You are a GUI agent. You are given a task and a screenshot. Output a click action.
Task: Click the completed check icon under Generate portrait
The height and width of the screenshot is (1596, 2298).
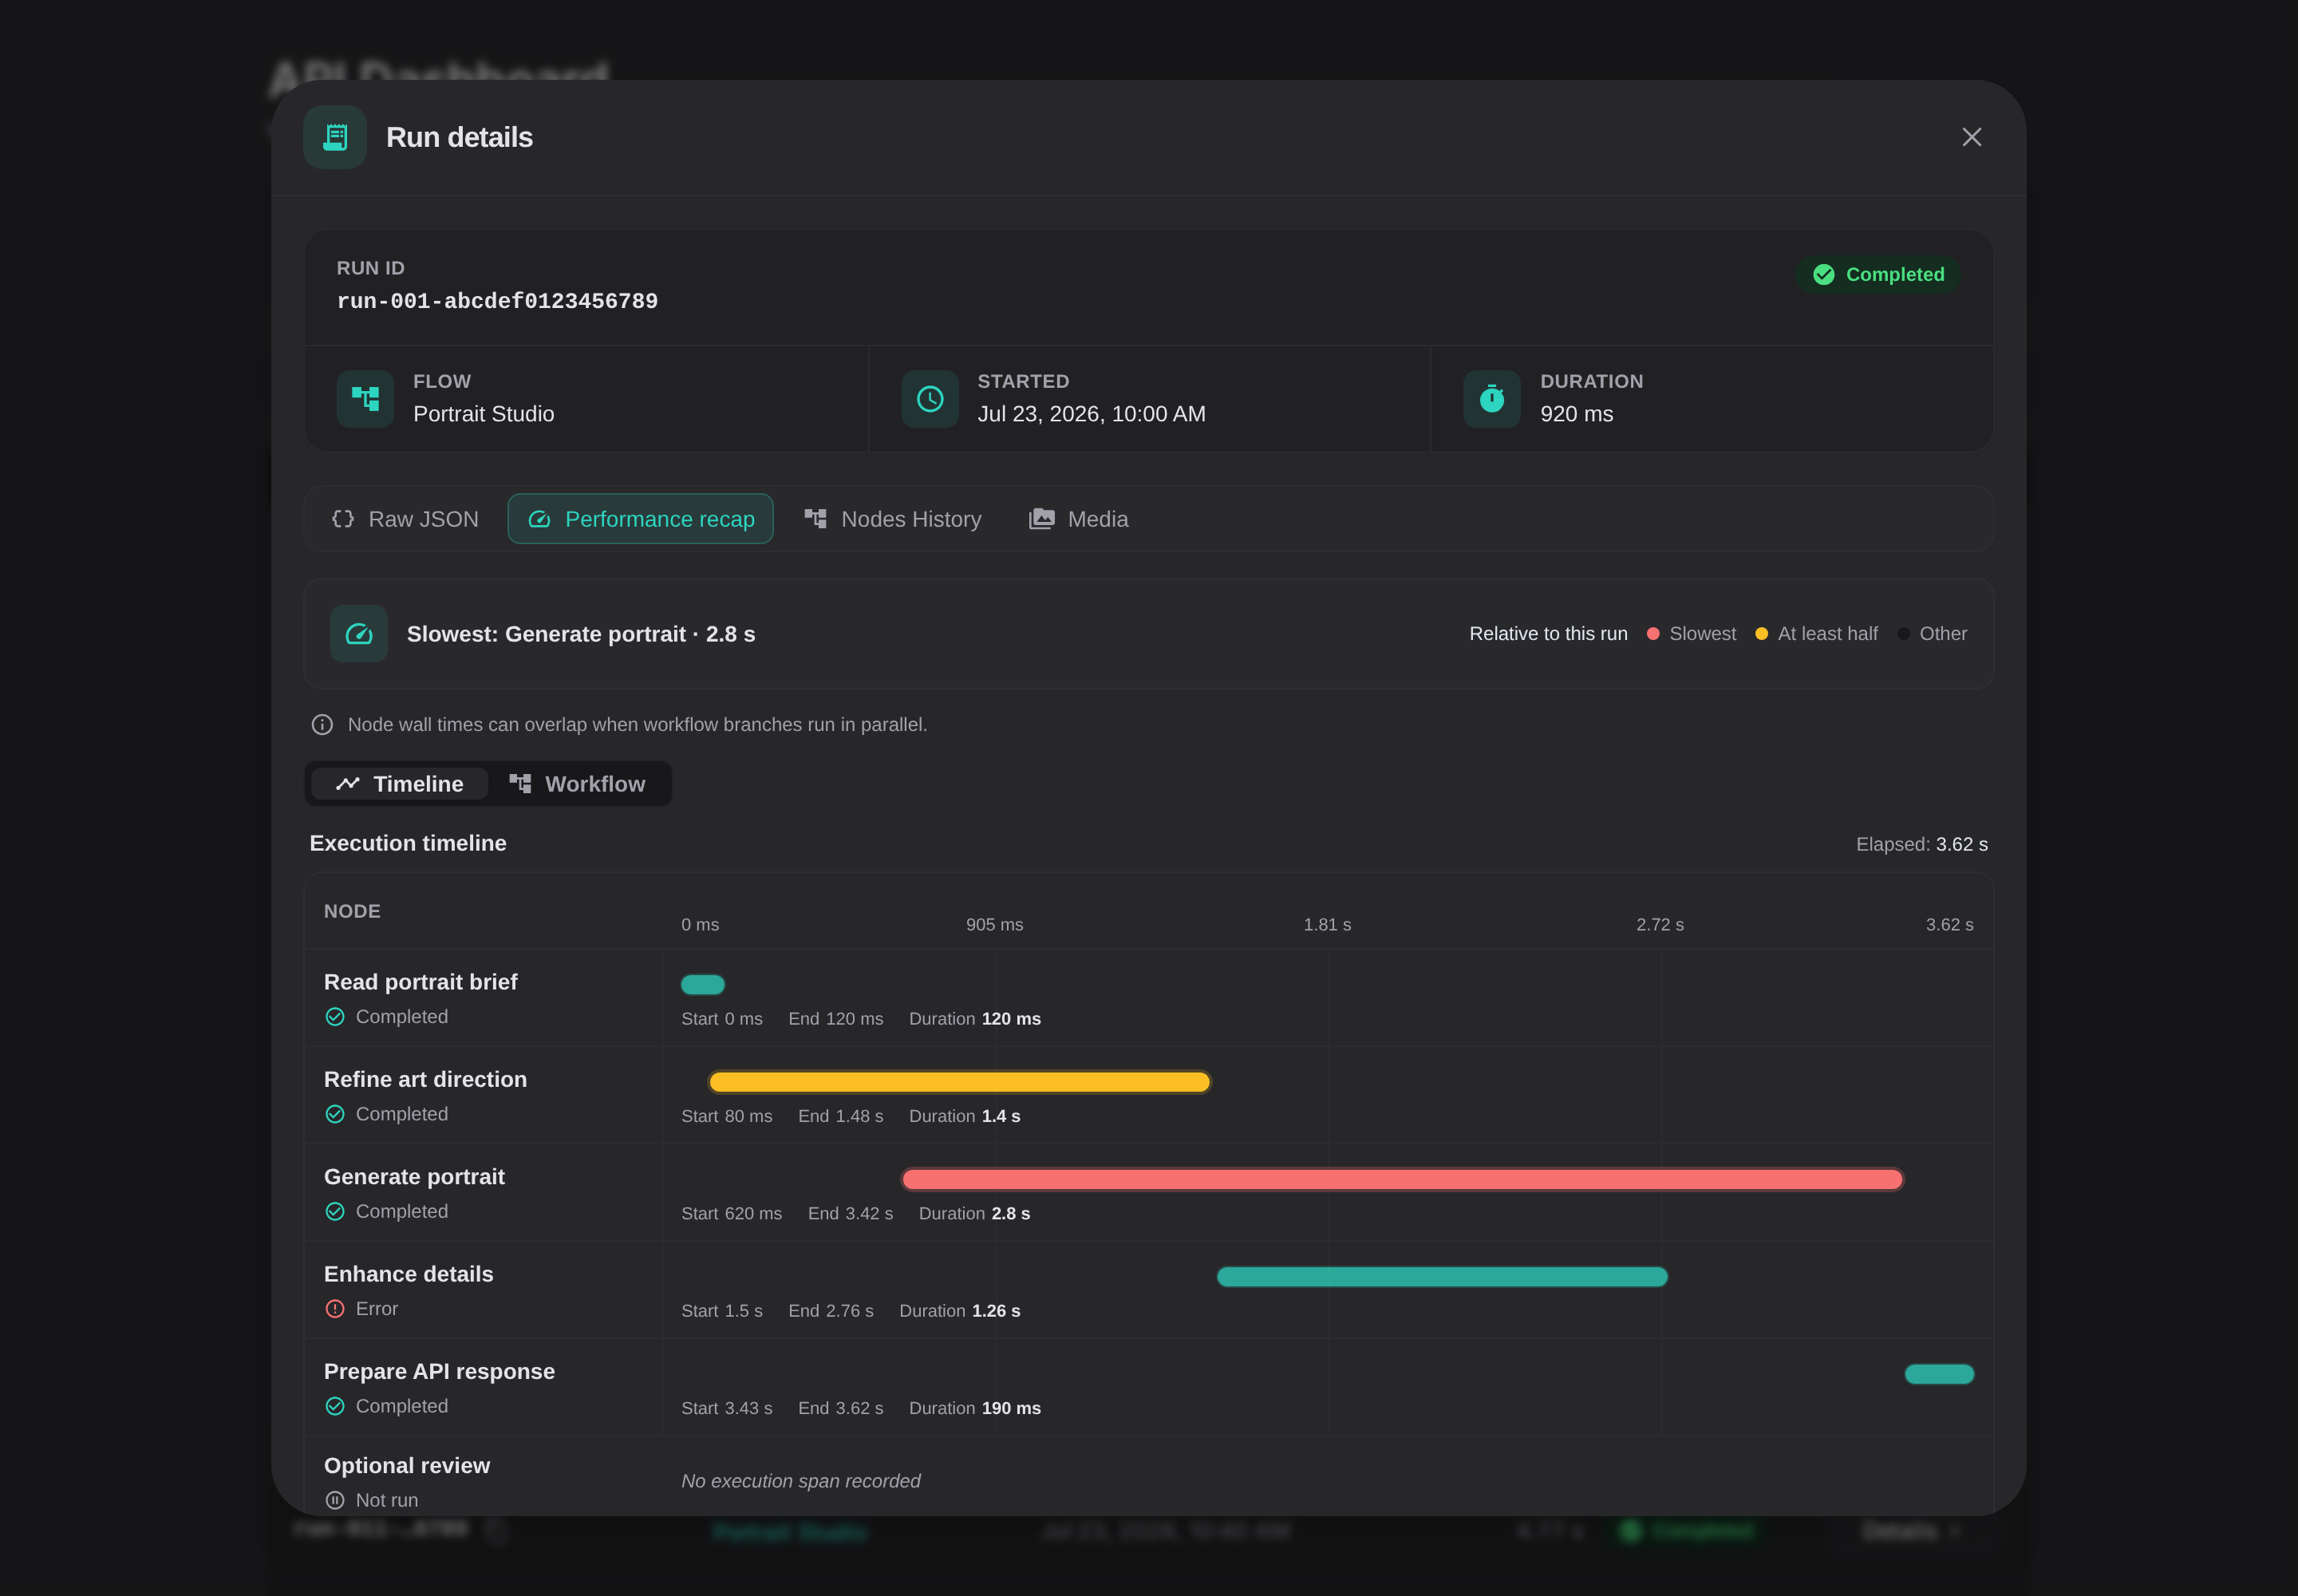point(335,1211)
